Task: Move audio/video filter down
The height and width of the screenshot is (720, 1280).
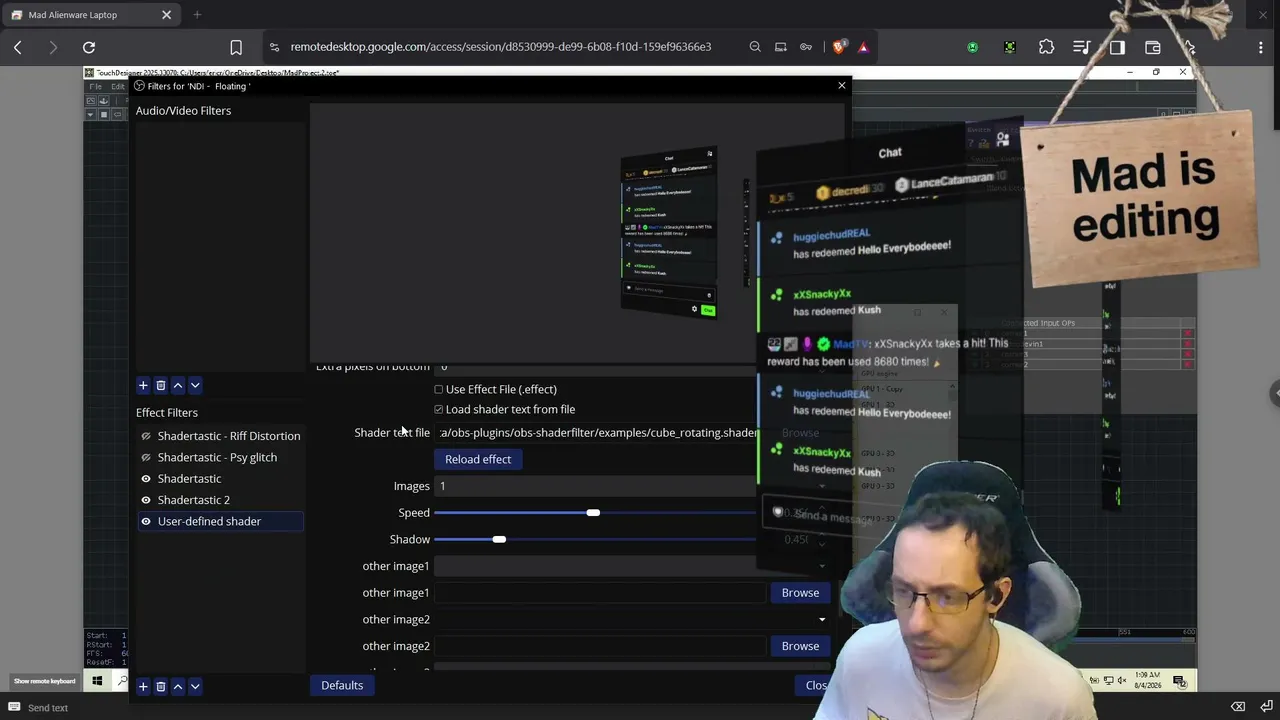Action: (x=195, y=385)
